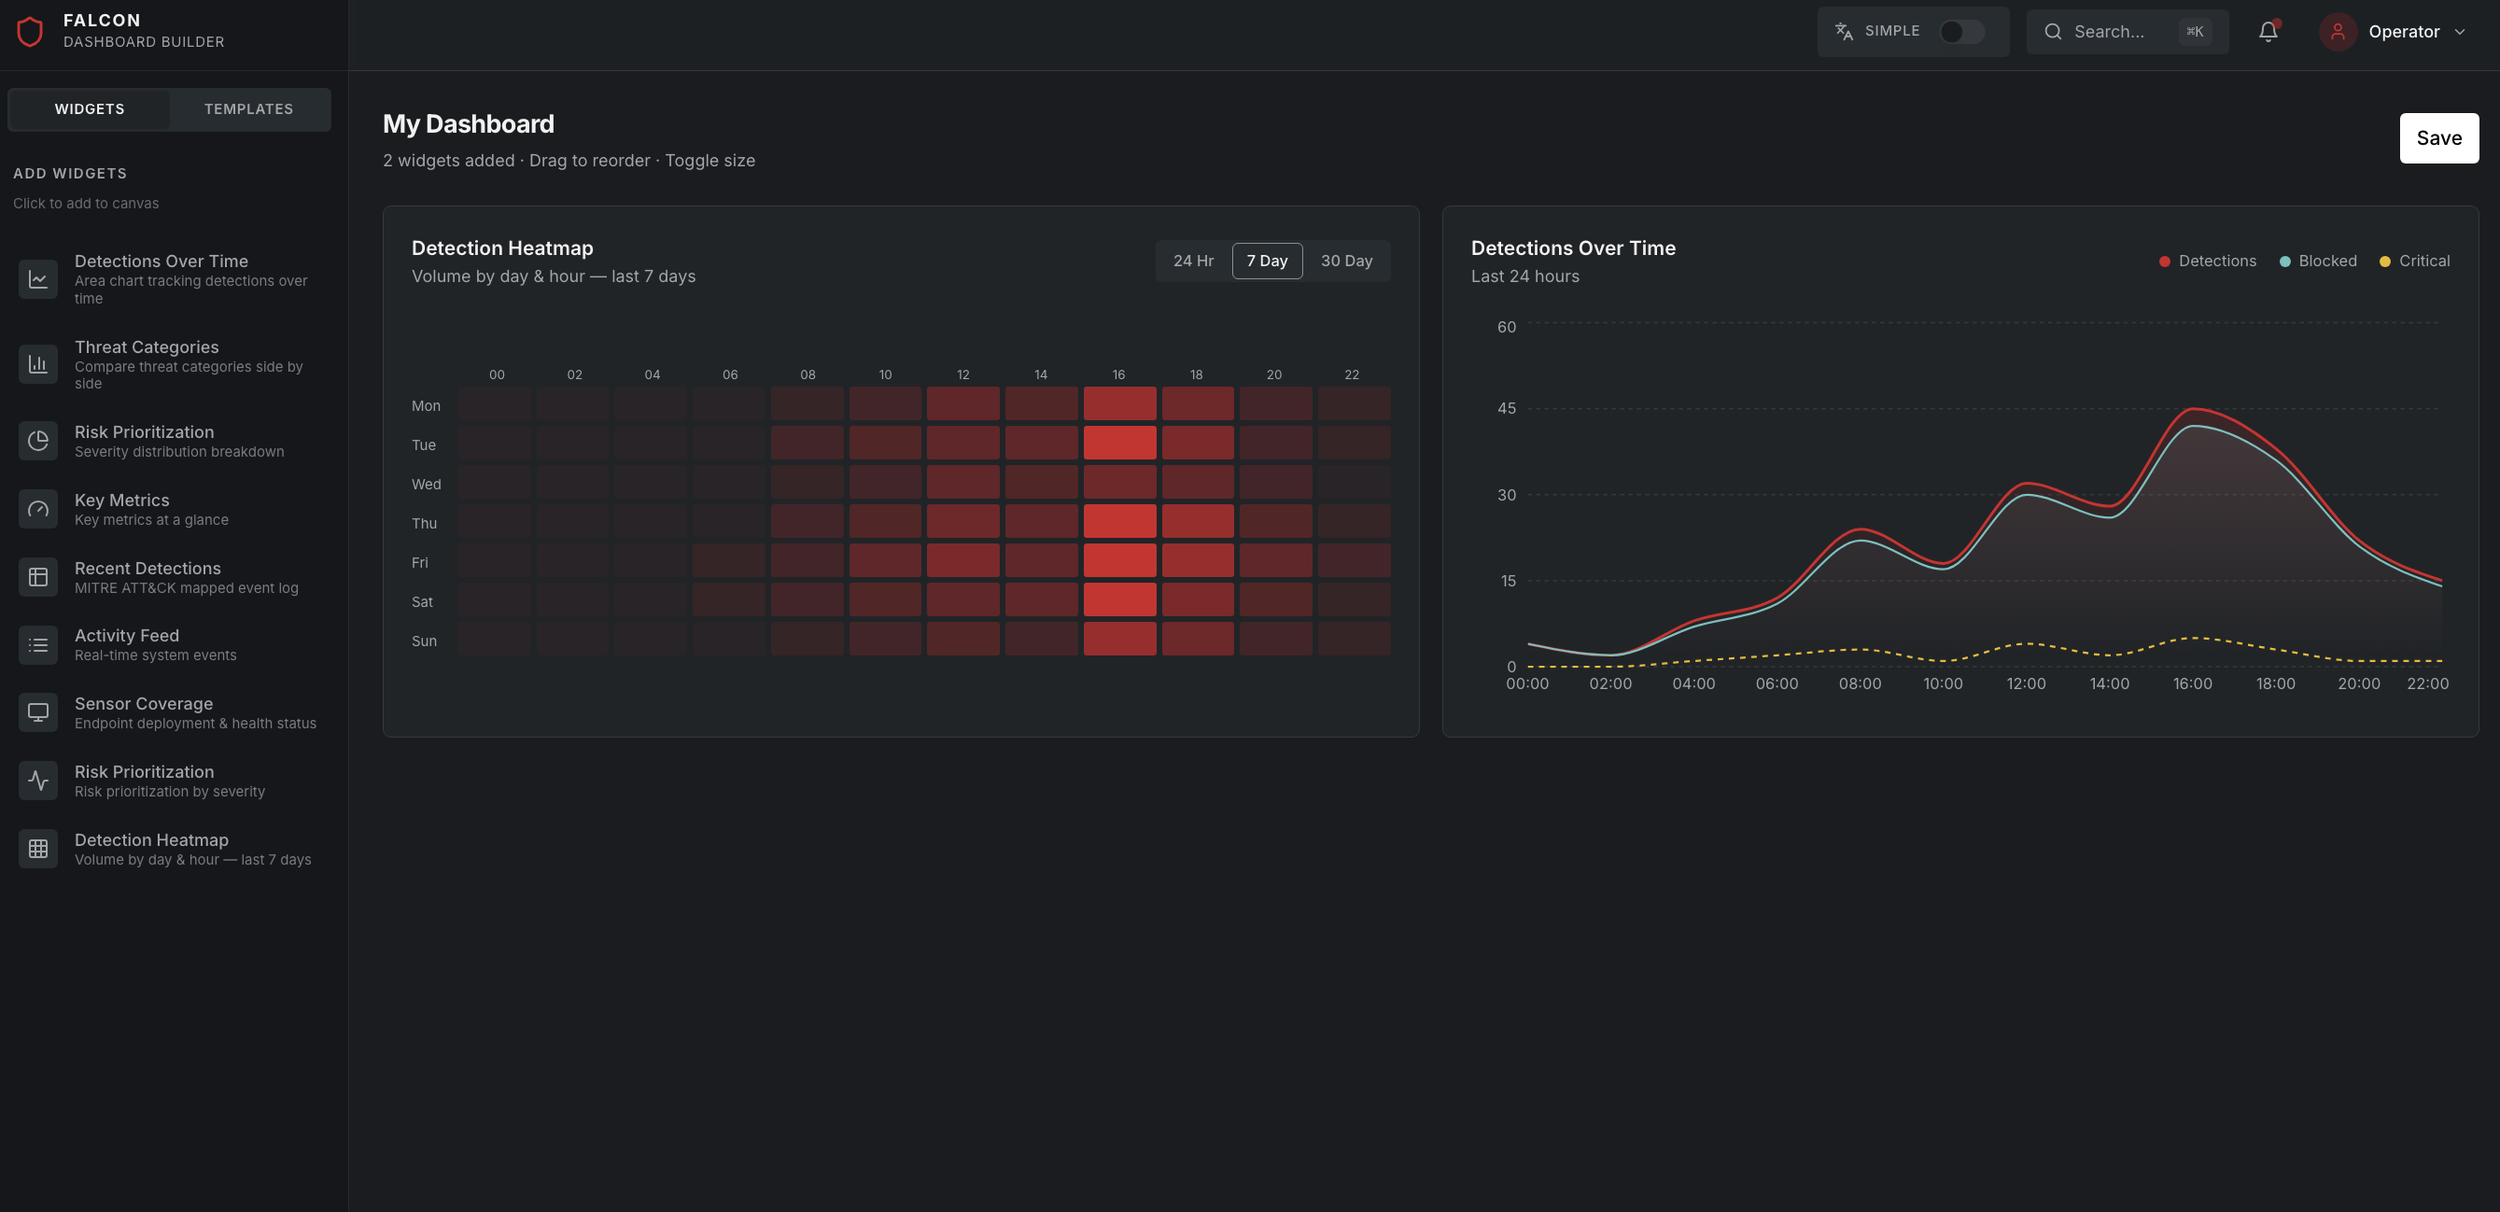2500x1212 pixels.
Task: Click the Detection Heatmap grid icon in sidebar
Action: point(38,849)
